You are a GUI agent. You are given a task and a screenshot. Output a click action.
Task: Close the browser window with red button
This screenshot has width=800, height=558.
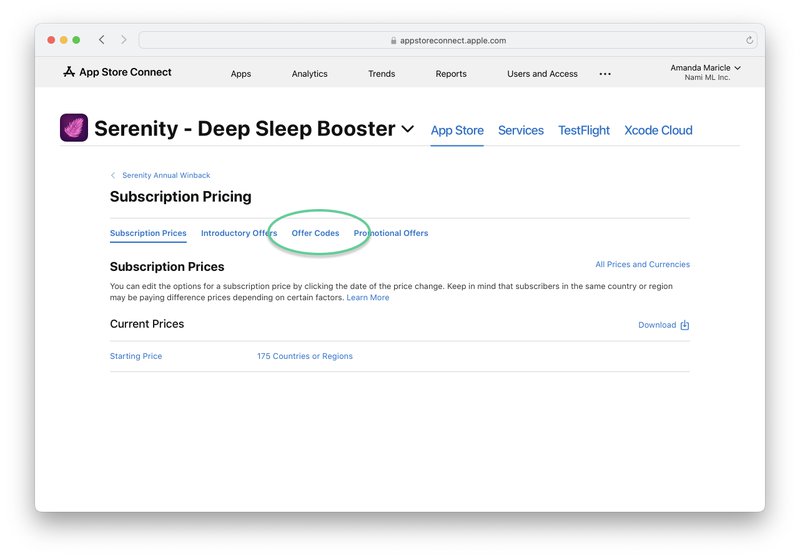point(51,40)
